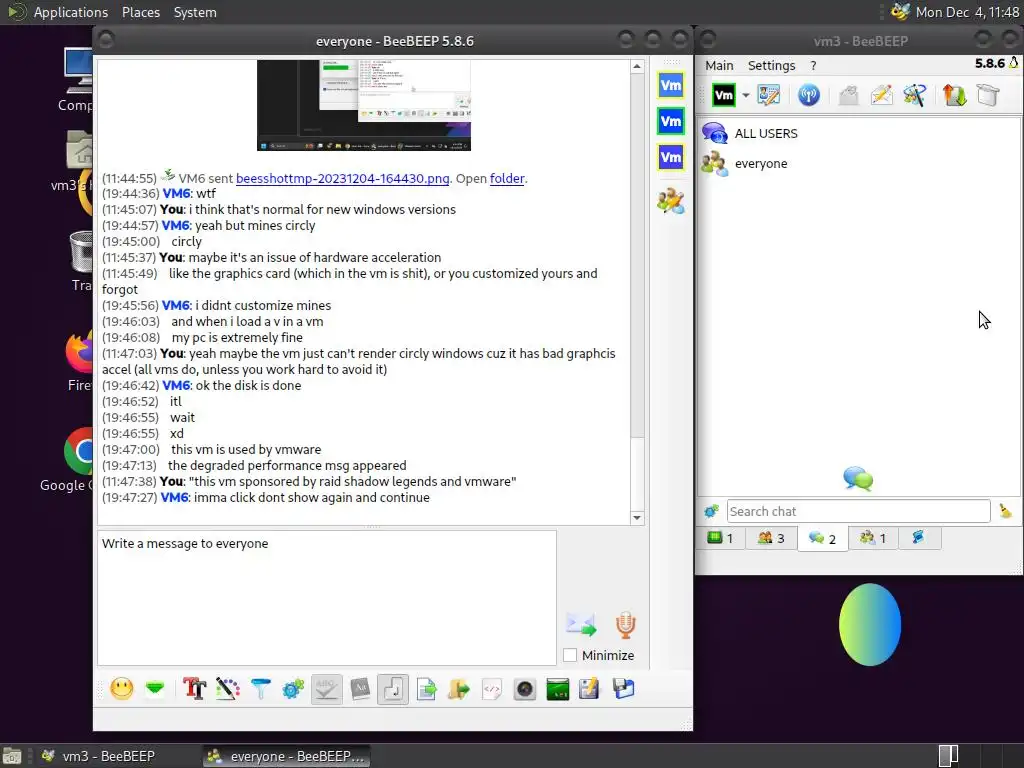Click the gears icon left of Search chat

[x=711, y=511]
